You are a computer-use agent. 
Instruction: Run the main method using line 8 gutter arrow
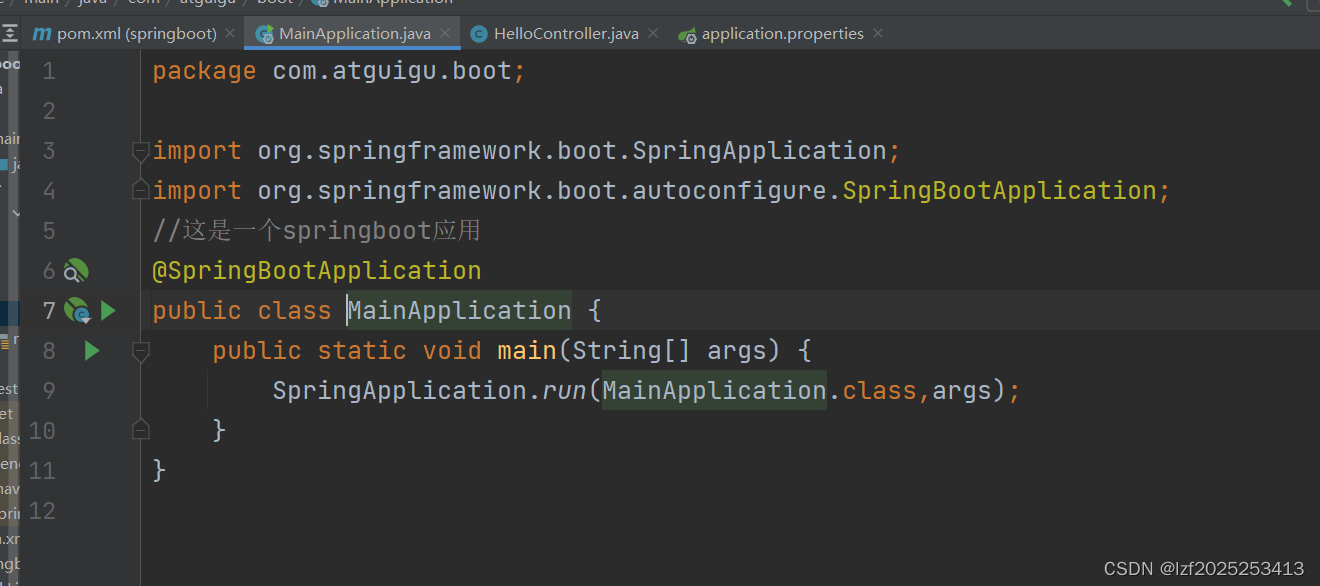(91, 350)
